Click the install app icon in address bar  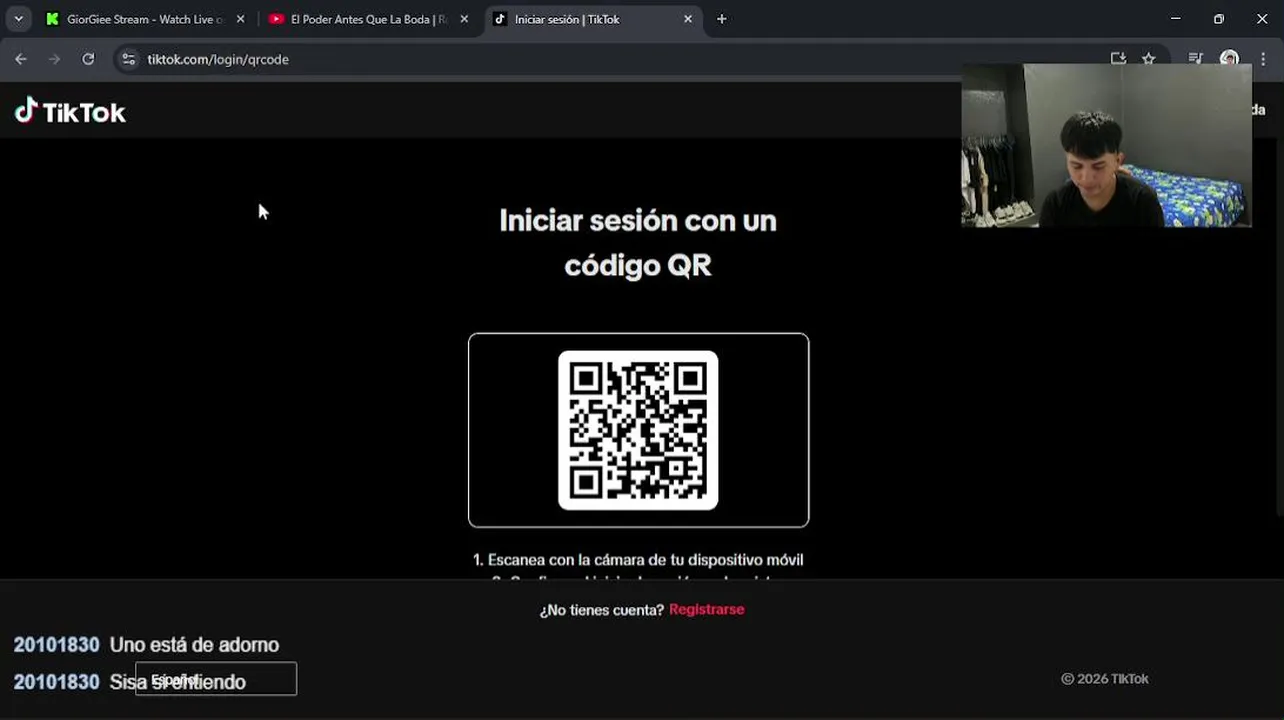[1118, 59]
